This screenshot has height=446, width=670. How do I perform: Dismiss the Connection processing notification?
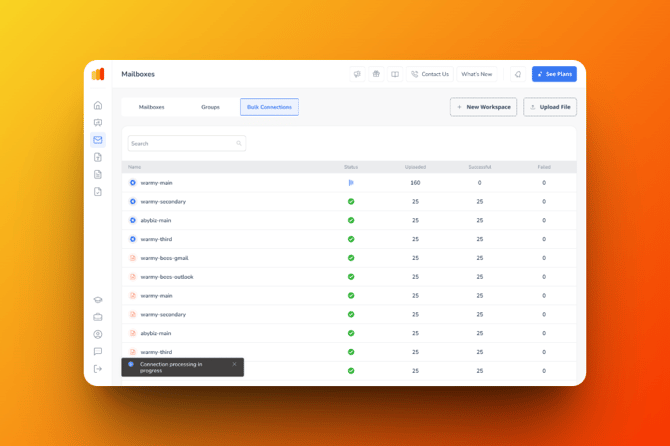235,364
